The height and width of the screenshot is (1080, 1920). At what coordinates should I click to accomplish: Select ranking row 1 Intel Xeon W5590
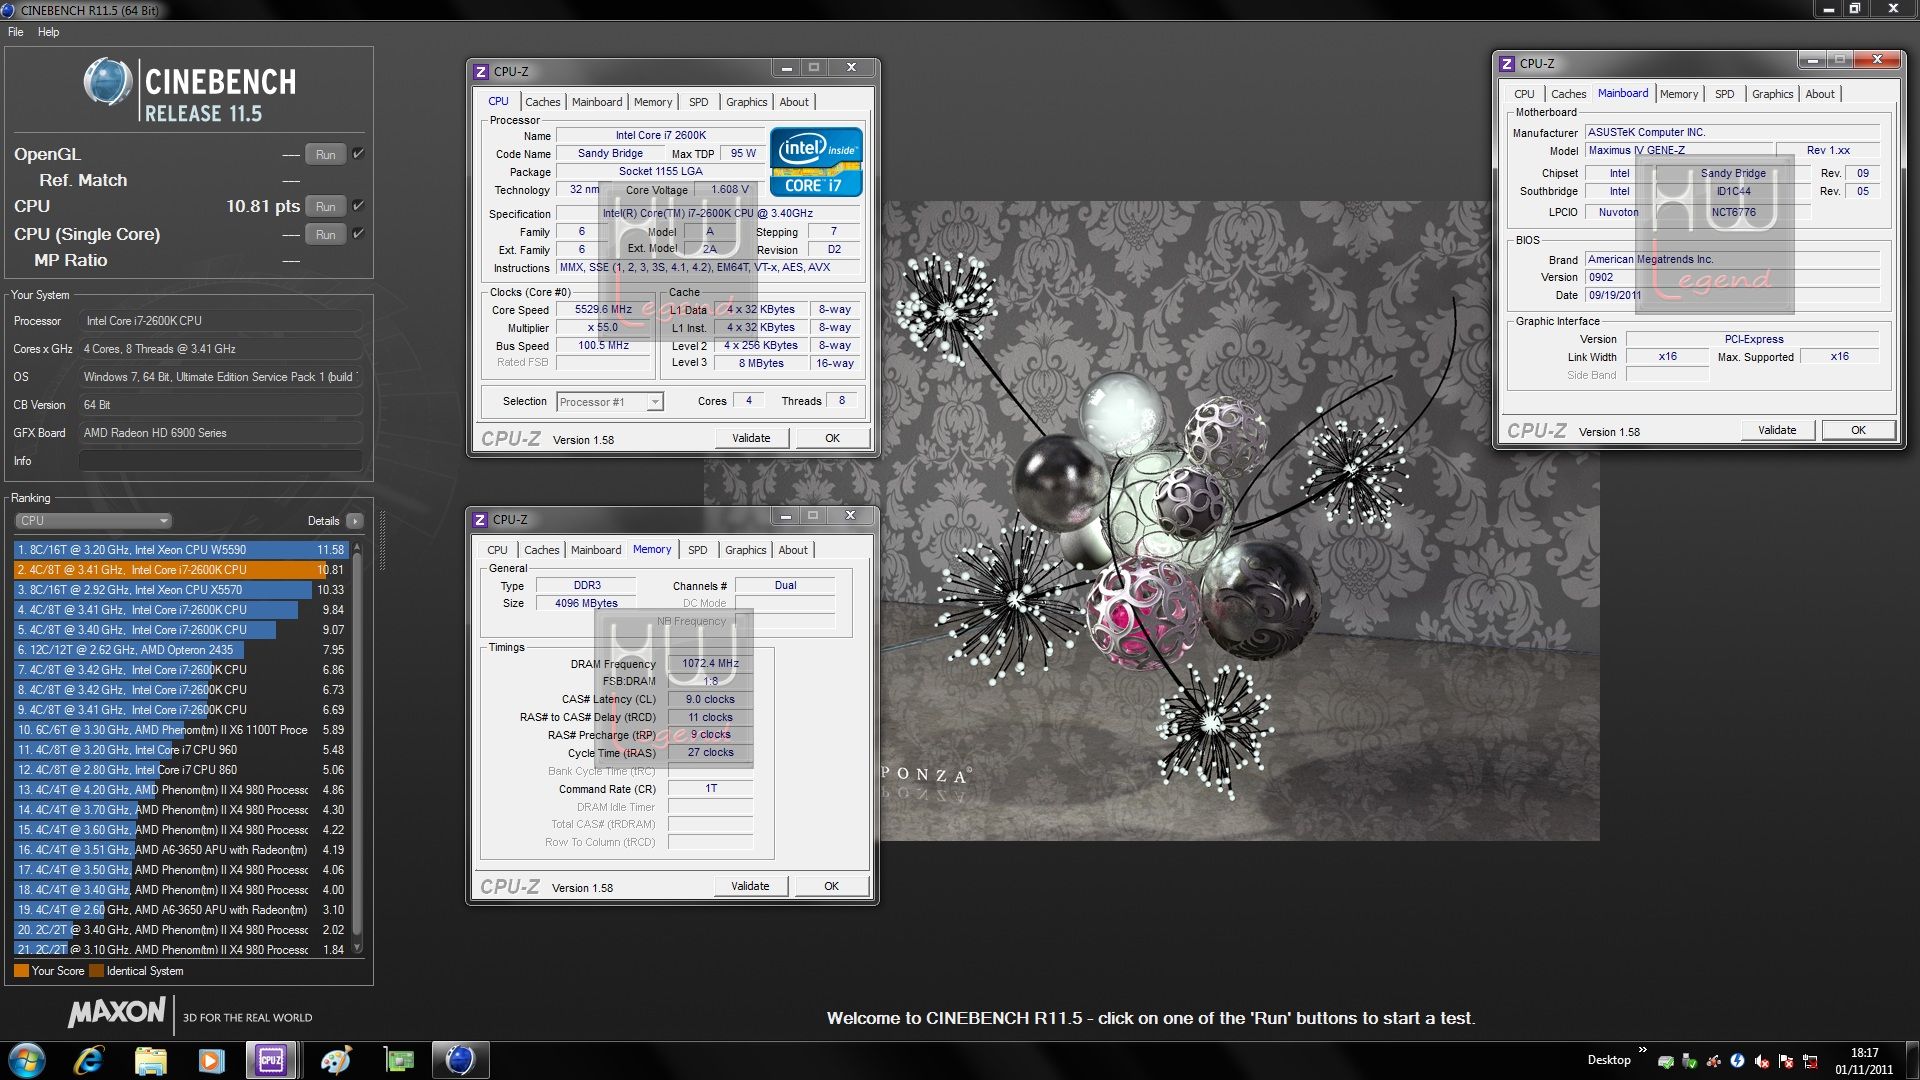pos(180,550)
